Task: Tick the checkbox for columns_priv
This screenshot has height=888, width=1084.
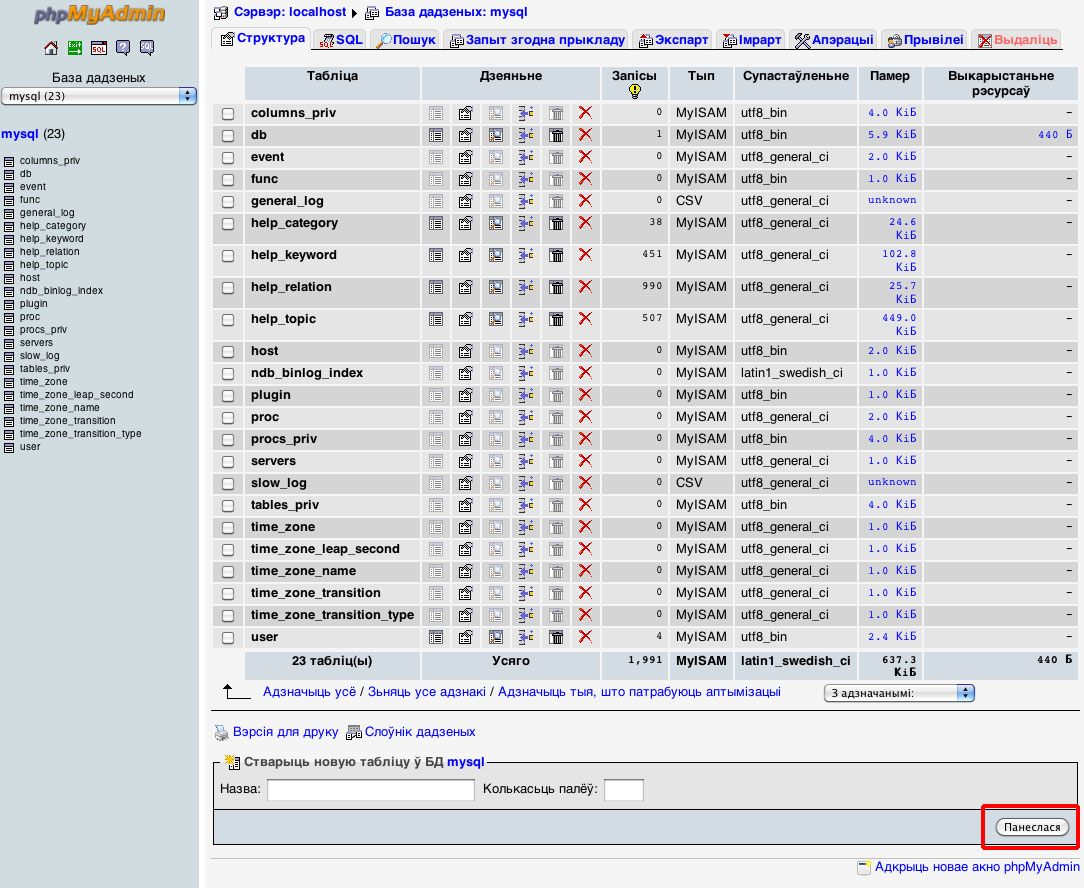Action: click(x=228, y=114)
